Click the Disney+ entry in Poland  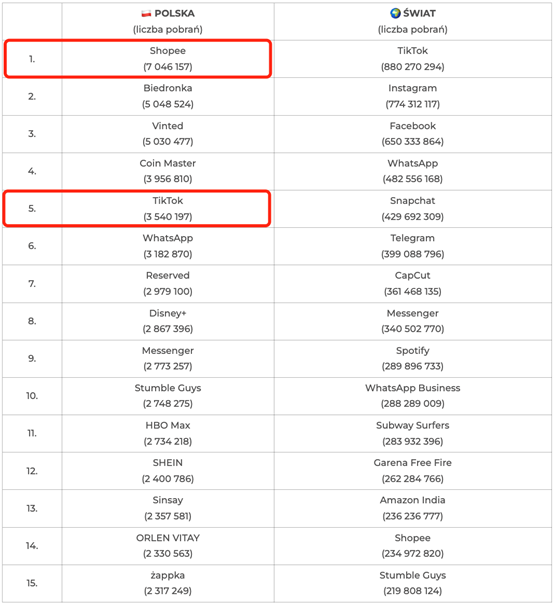[168, 321]
